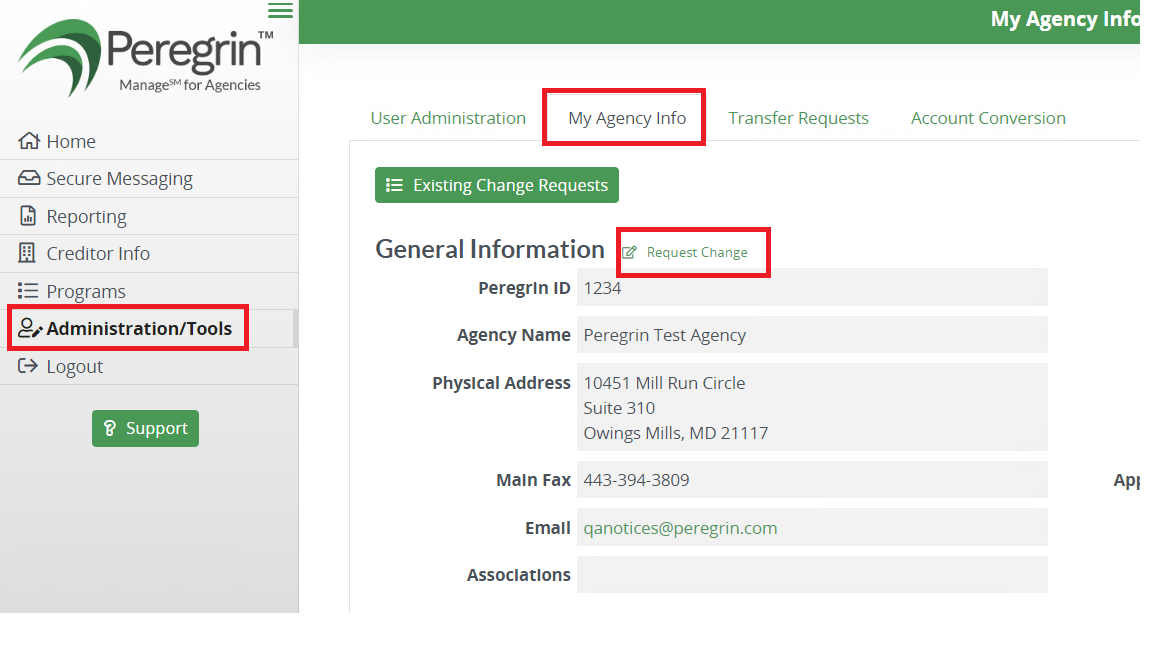Click the Main Fax label
The width and height of the screenshot is (1152, 648).
pos(533,480)
